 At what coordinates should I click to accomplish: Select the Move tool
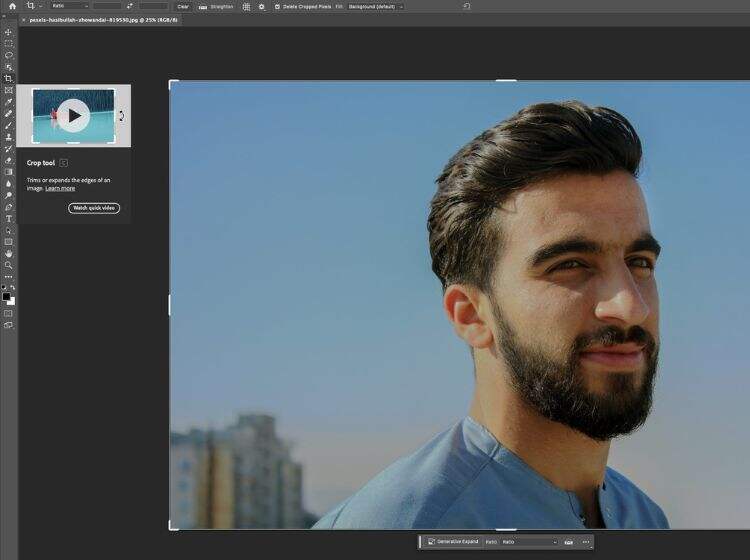pyautogui.click(x=9, y=32)
